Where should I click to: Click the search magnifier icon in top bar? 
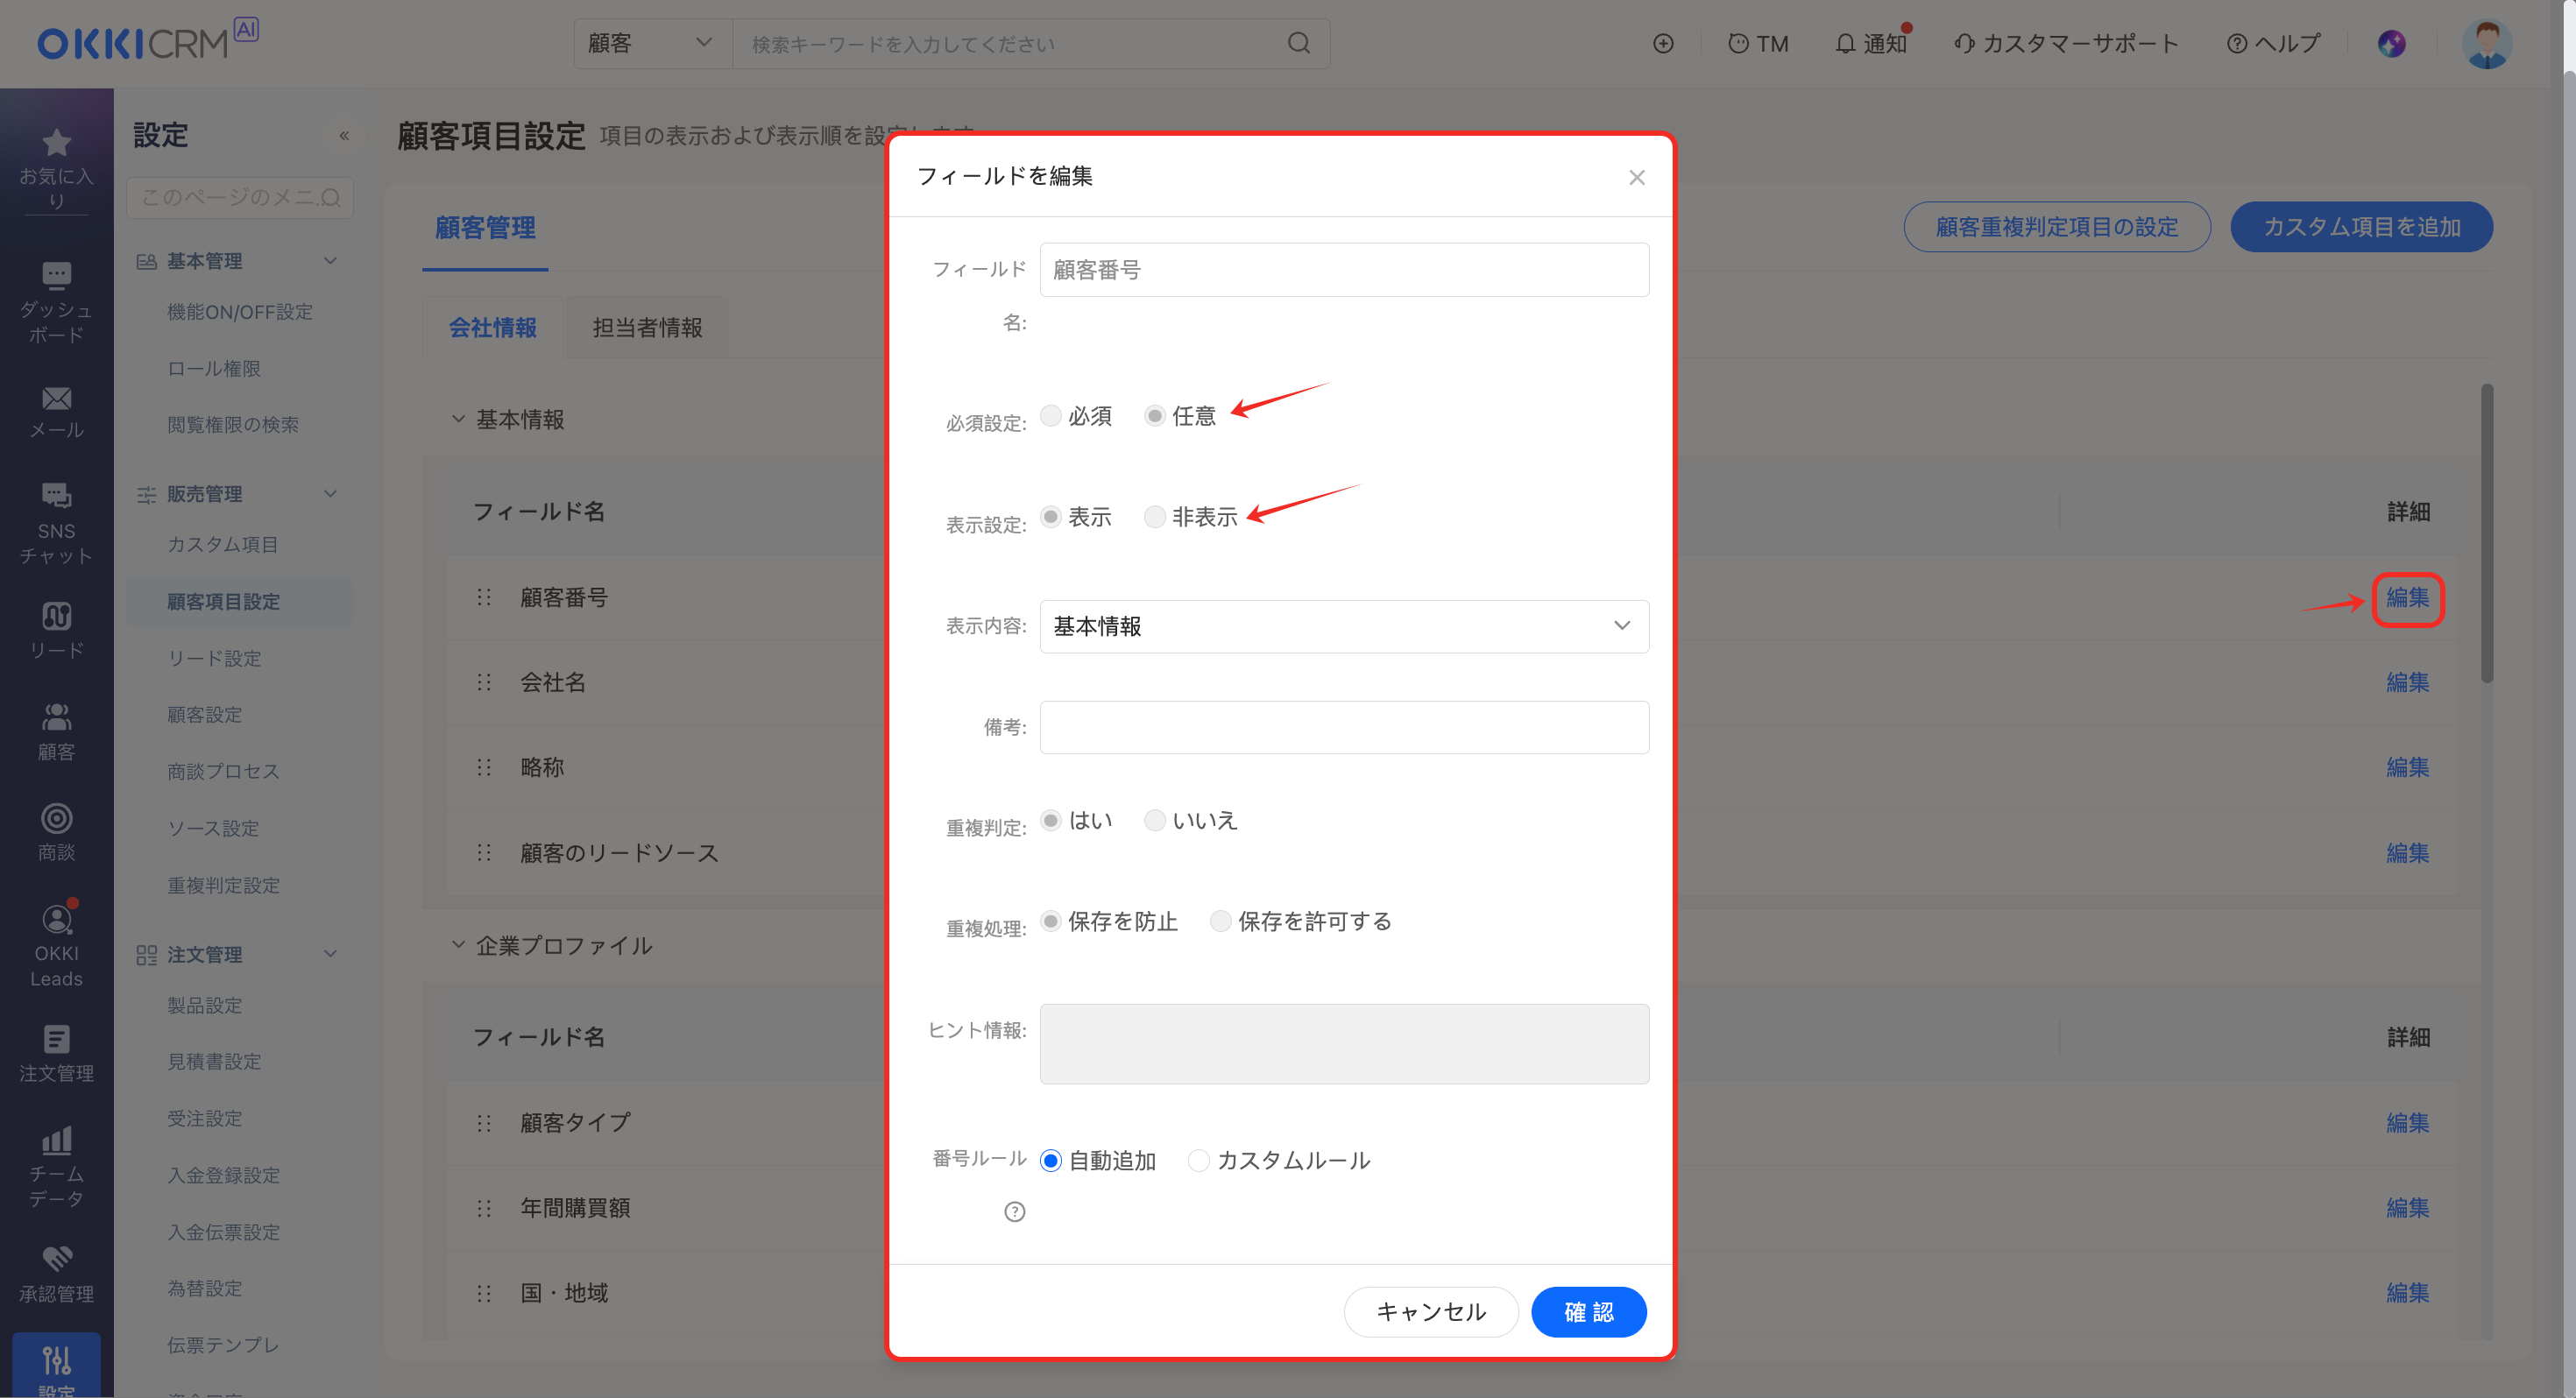[x=1298, y=43]
